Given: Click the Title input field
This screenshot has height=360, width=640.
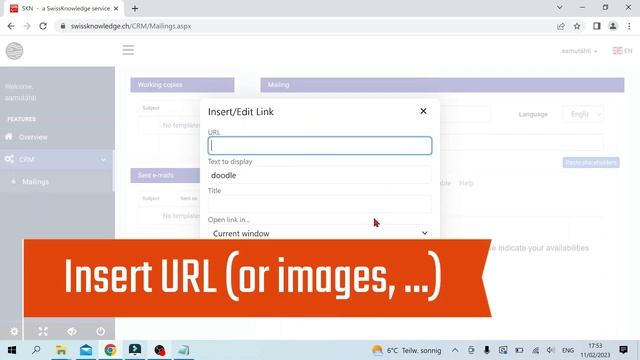Looking at the screenshot, I should pos(320,204).
